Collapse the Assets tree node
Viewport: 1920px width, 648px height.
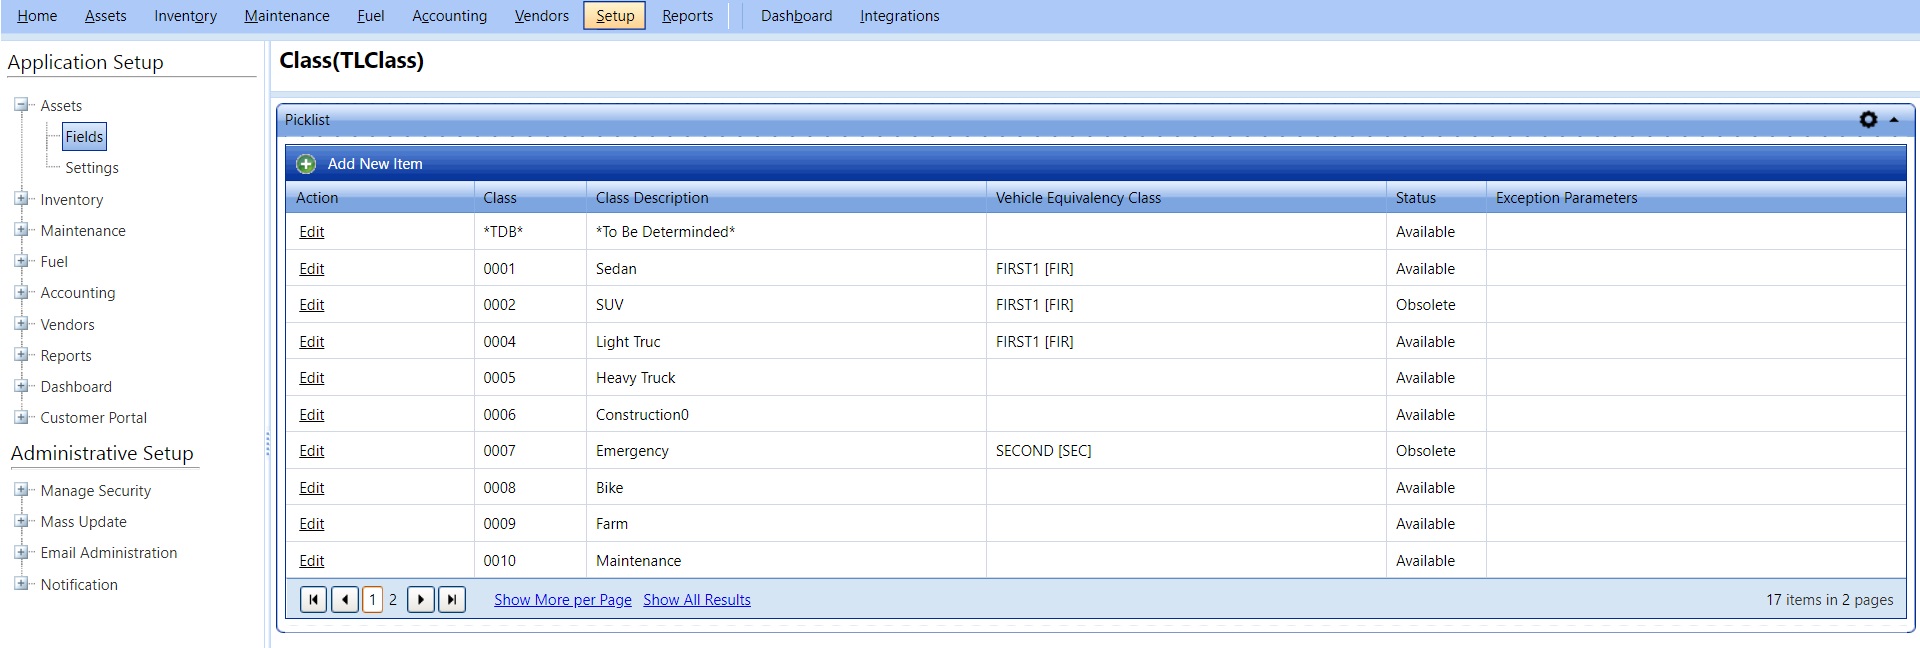[21, 105]
